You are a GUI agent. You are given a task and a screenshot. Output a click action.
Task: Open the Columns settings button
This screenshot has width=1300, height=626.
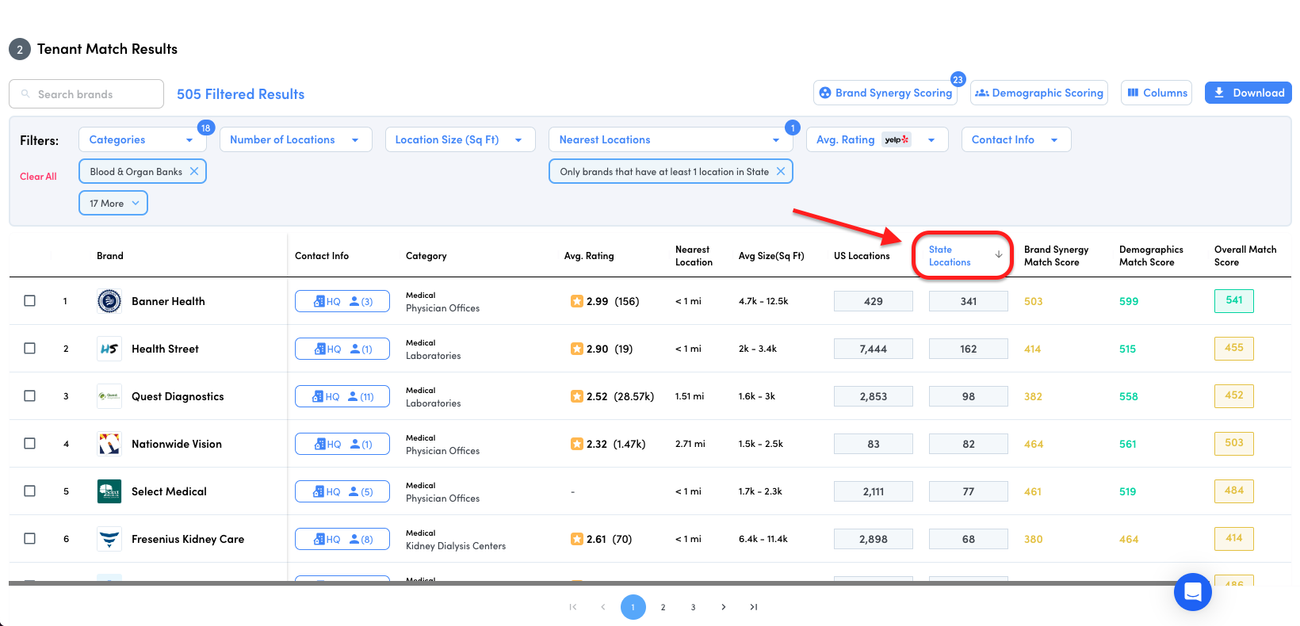click(x=1157, y=93)
